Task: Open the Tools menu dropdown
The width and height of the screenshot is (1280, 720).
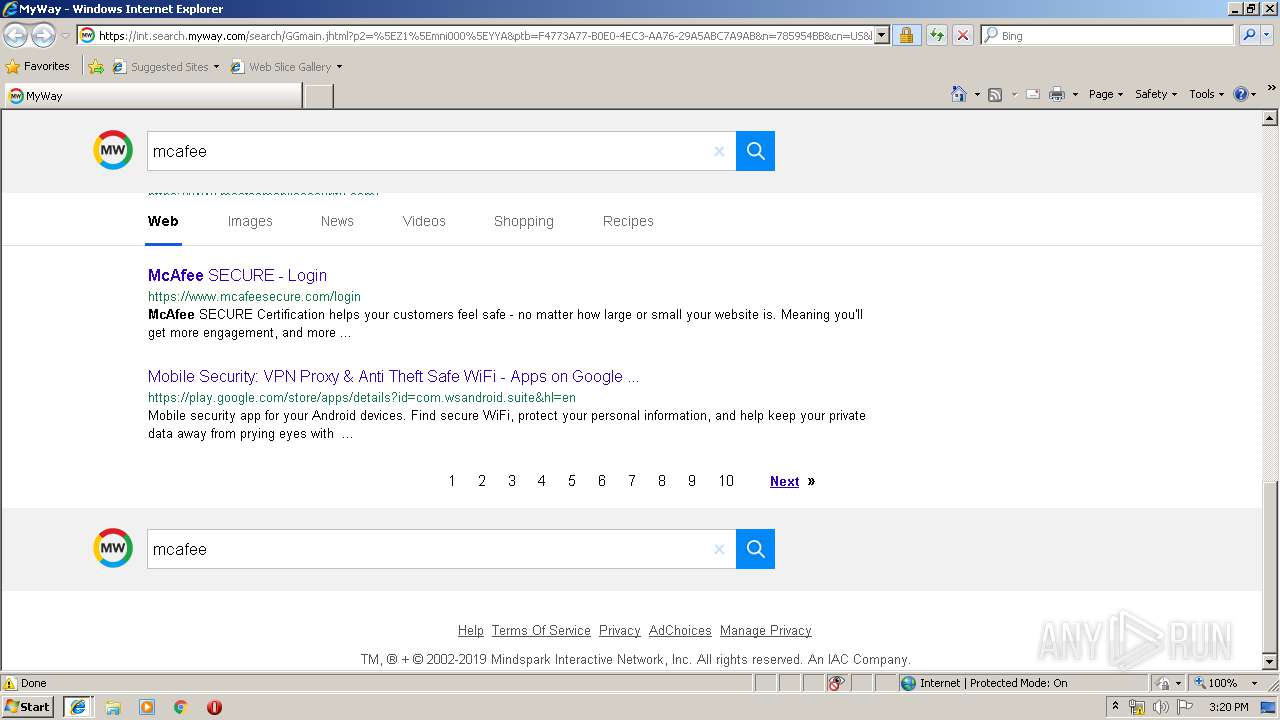Action: pos(1206,94)
